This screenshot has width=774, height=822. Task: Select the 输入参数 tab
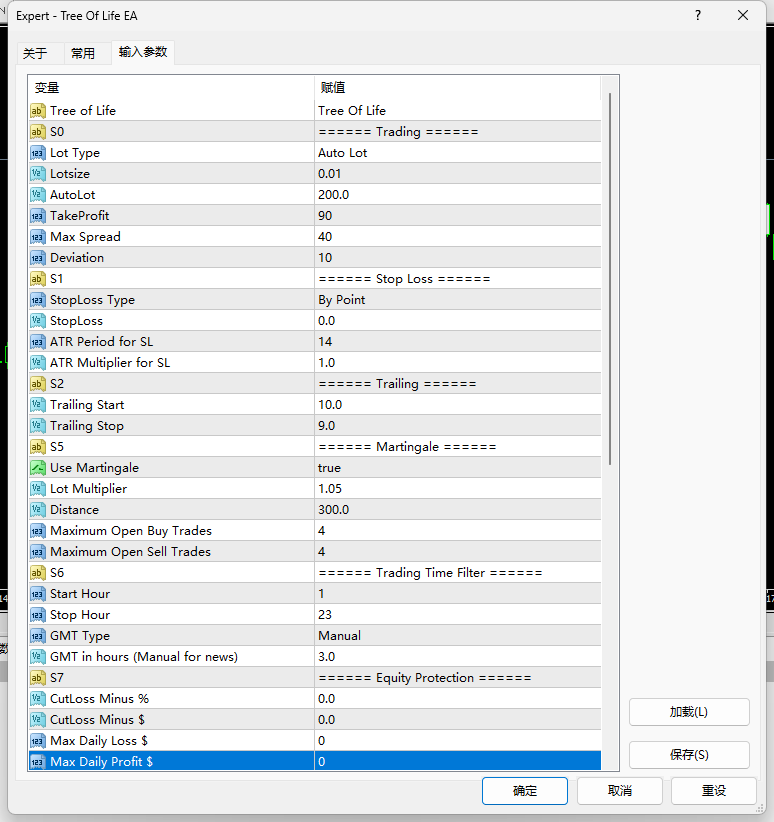coord(143,52)
